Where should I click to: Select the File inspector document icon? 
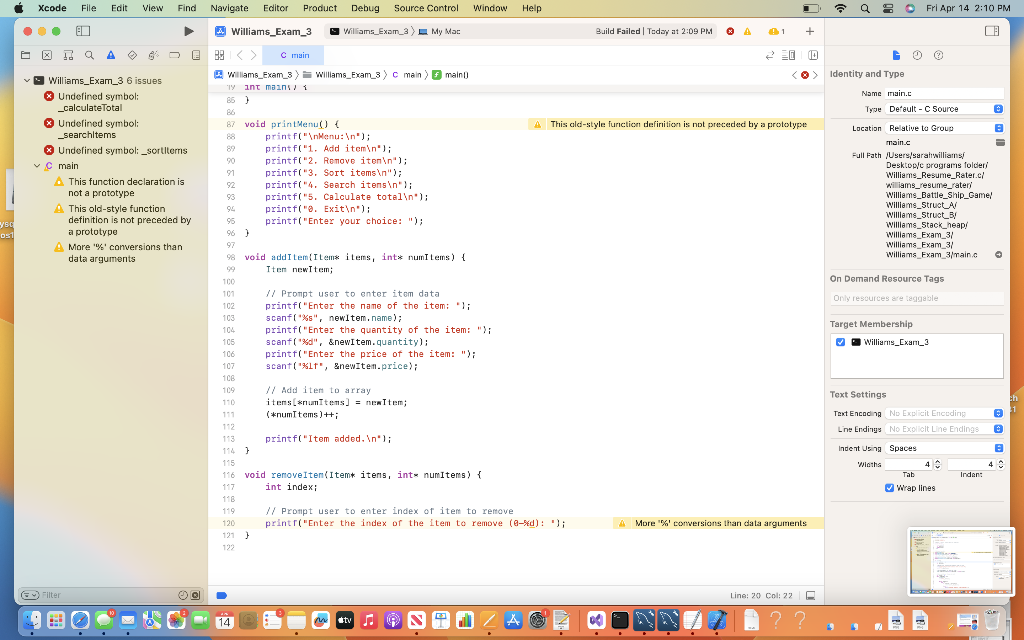pyautogui.click(x=897, y=56)
